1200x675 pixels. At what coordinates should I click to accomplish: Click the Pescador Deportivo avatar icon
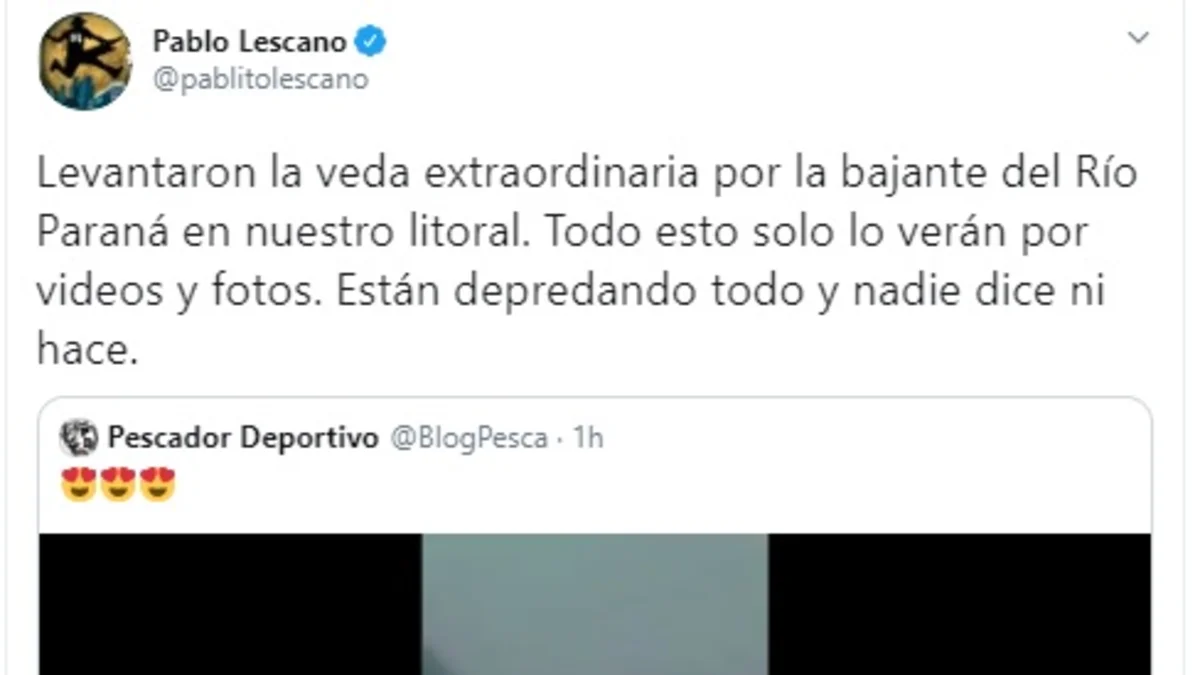79,438
